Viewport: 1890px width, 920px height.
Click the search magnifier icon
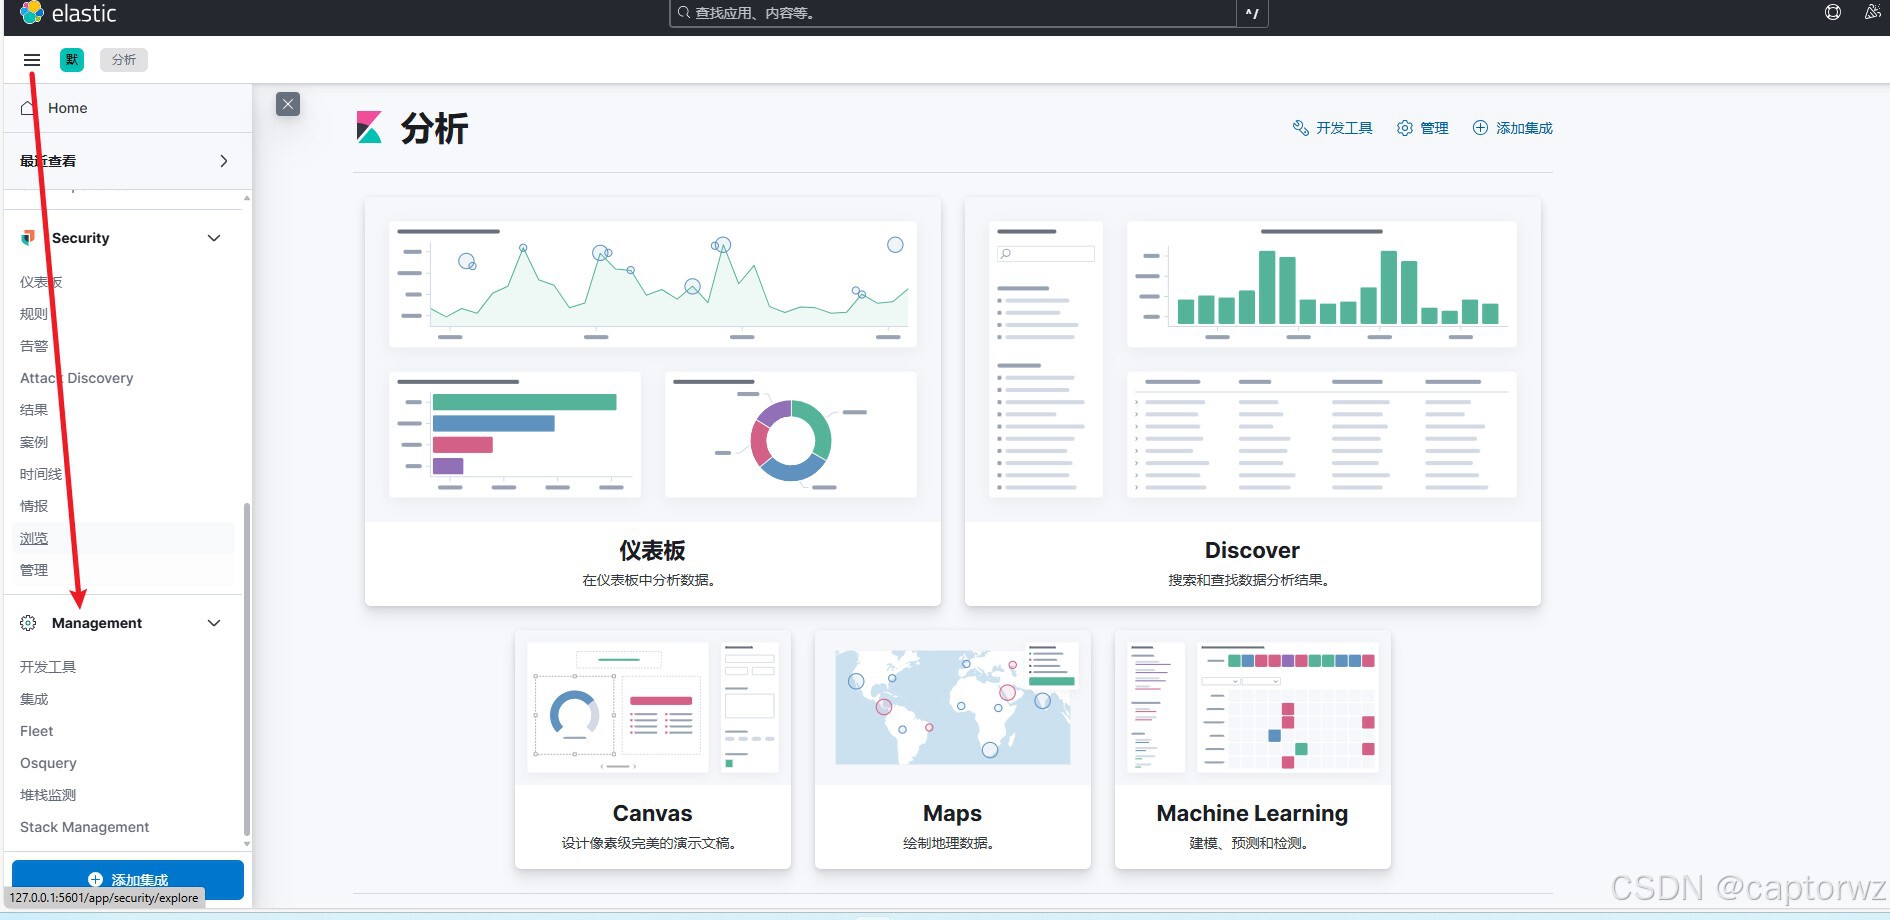[684, 13]
